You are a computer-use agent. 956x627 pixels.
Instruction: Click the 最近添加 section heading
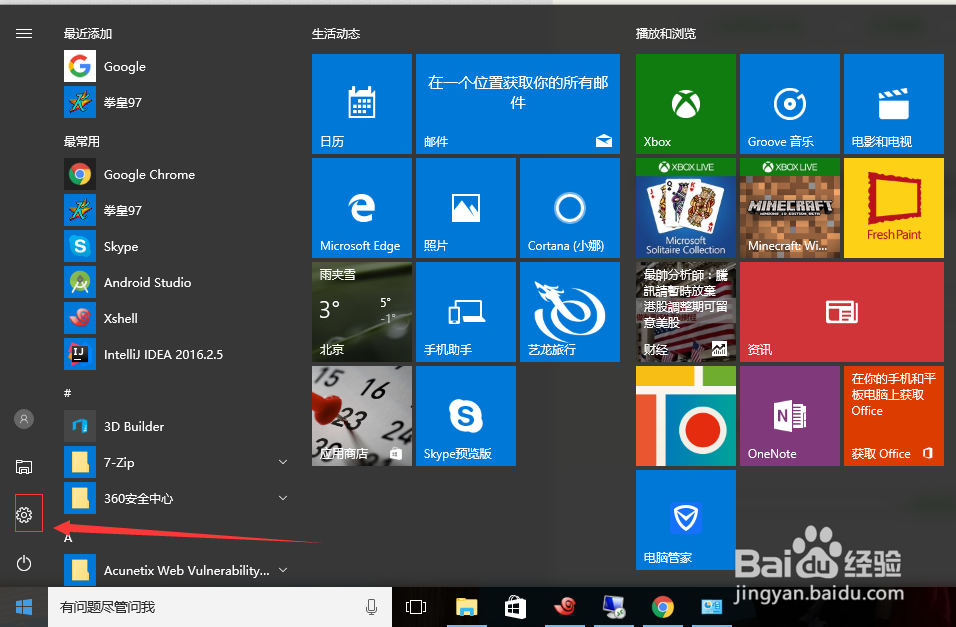(88, 34)
